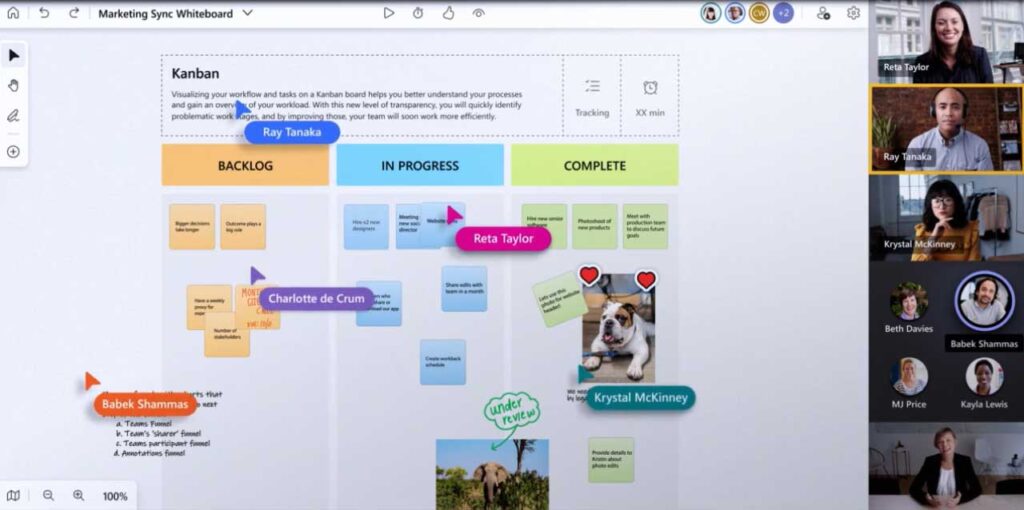This screenshot has height=510, width=1024.
Task: Choose the Pan hand tool
Action: 14,86
